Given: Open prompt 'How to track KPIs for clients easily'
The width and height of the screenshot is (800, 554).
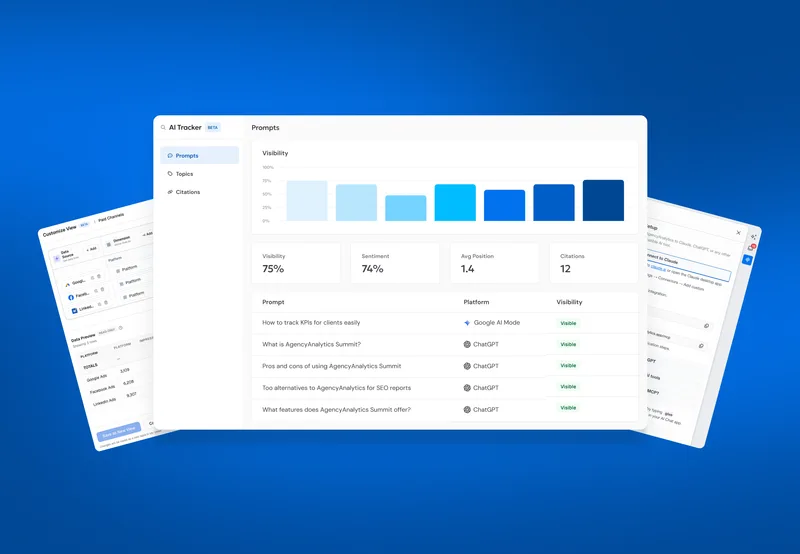Looking at the screenshot, I should point(311,322).
